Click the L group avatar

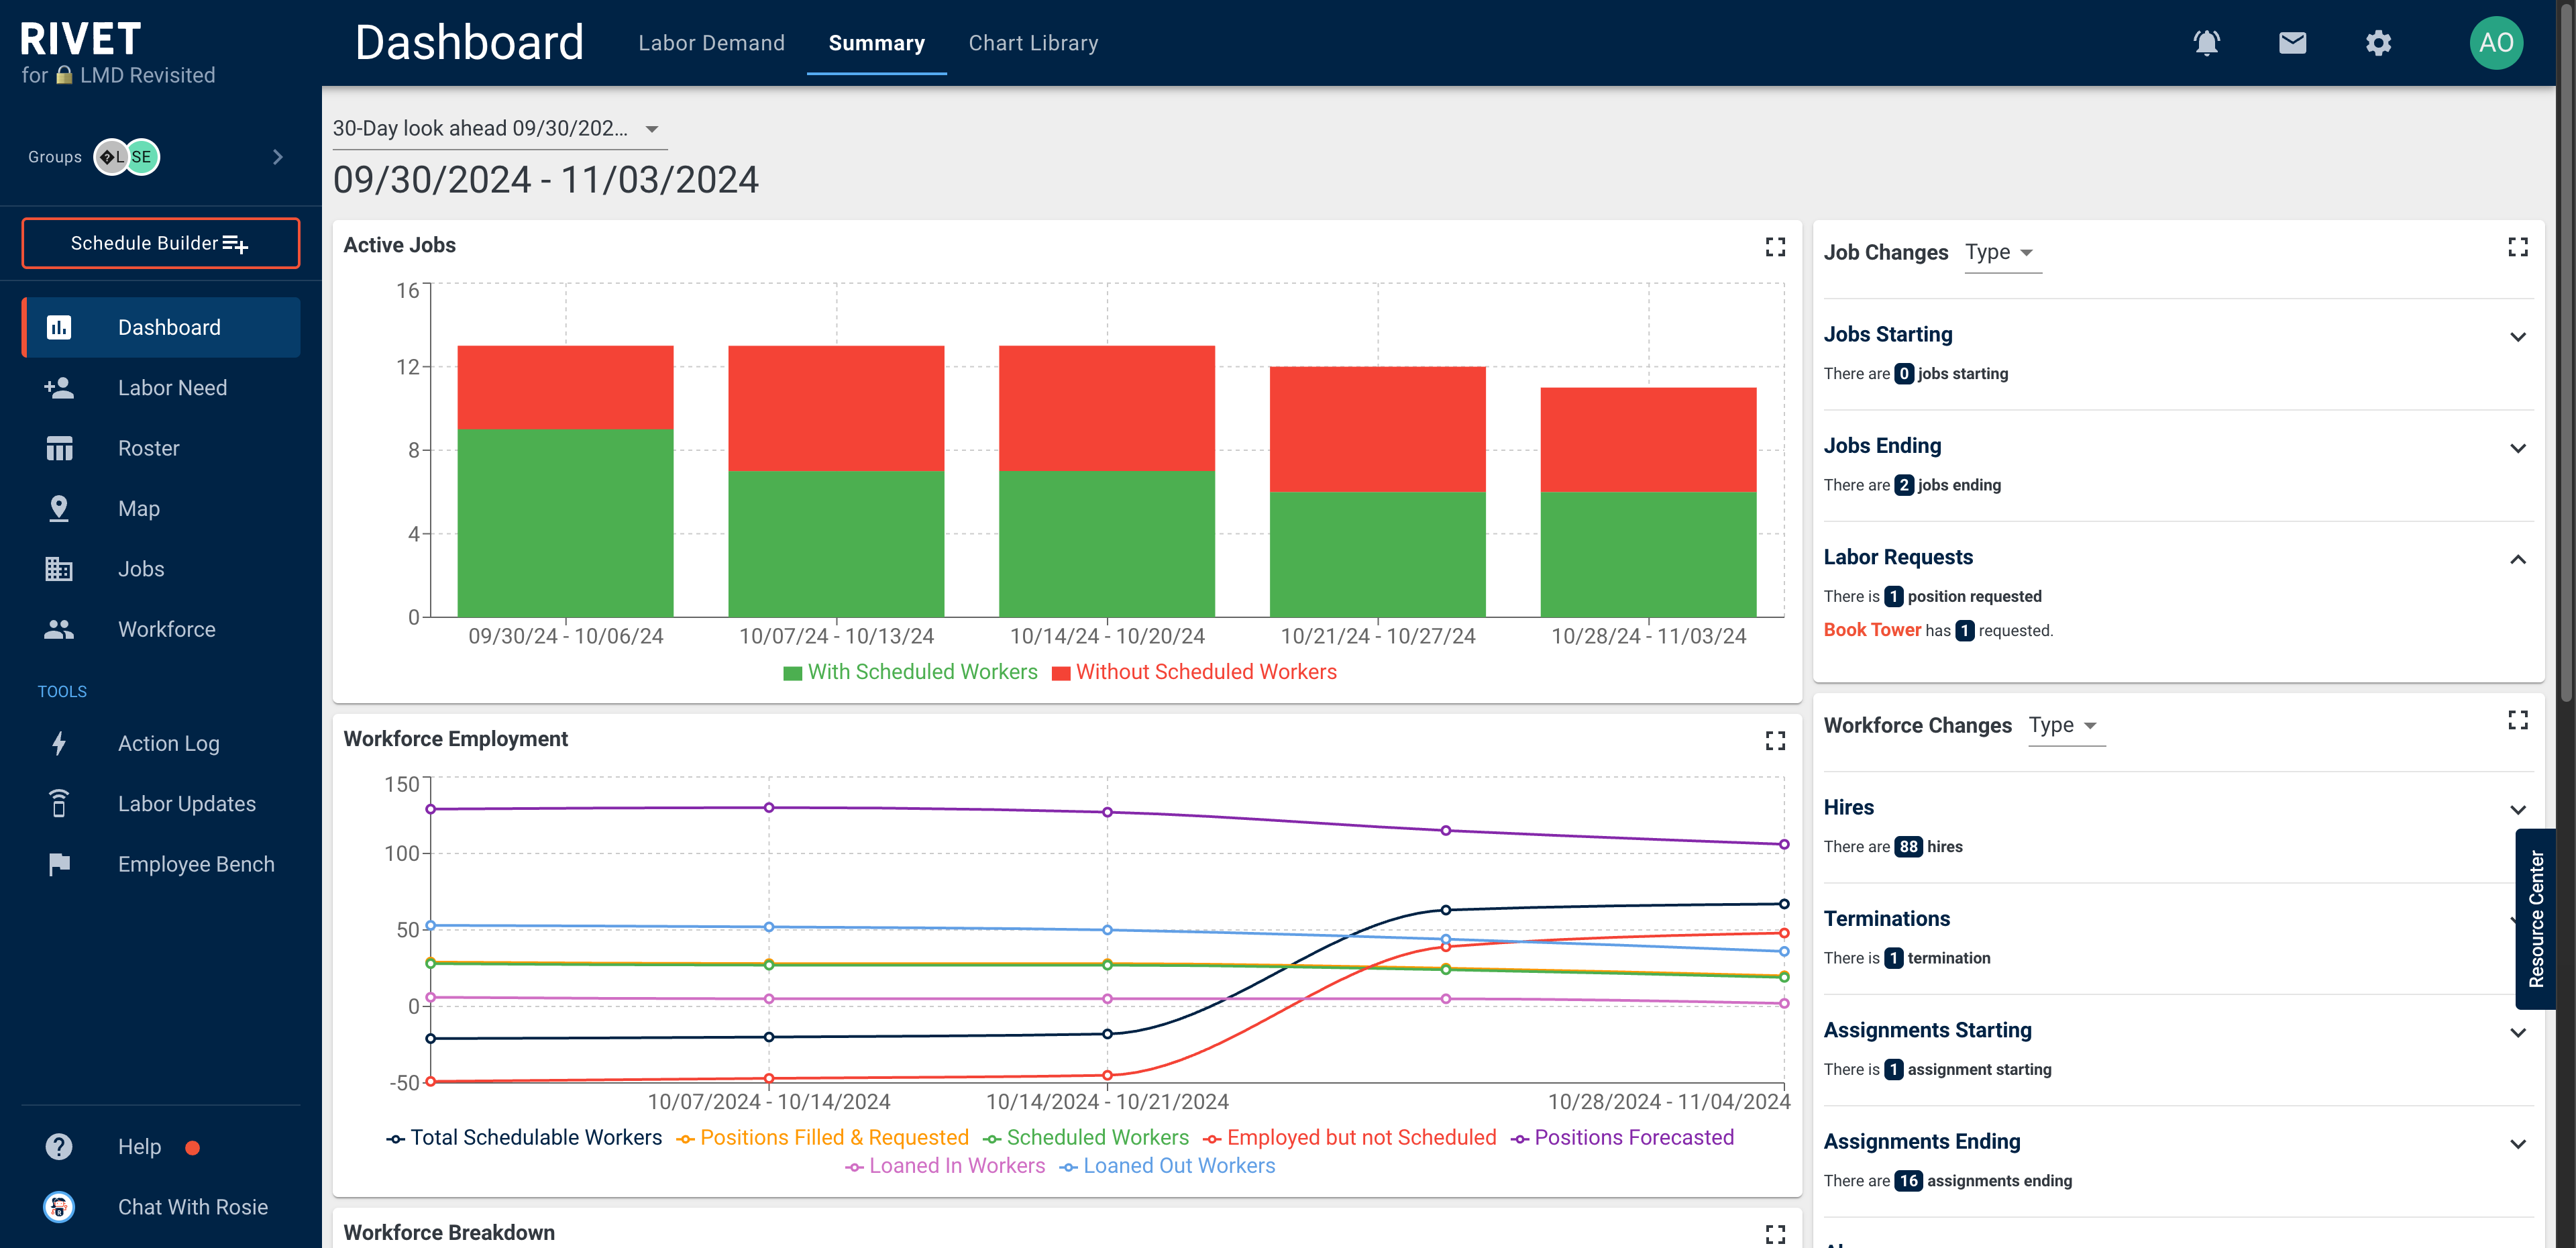111,157
